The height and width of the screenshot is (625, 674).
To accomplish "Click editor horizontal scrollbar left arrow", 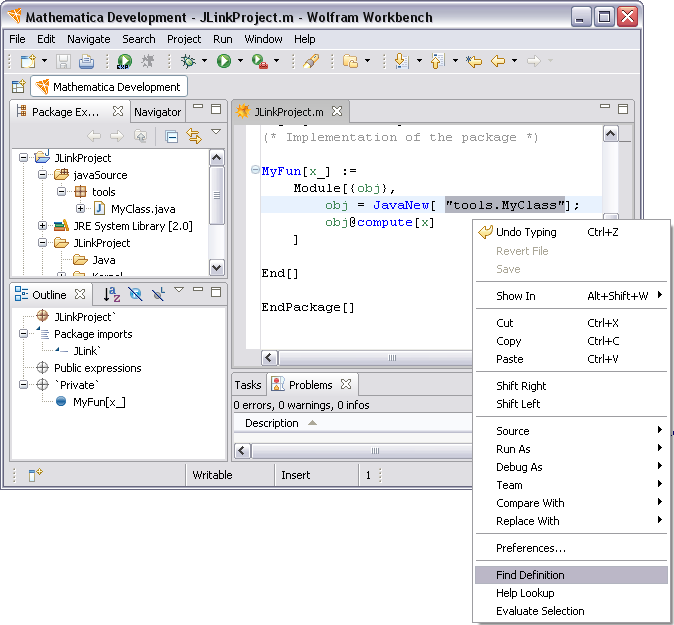I will [x=269, y=358].
